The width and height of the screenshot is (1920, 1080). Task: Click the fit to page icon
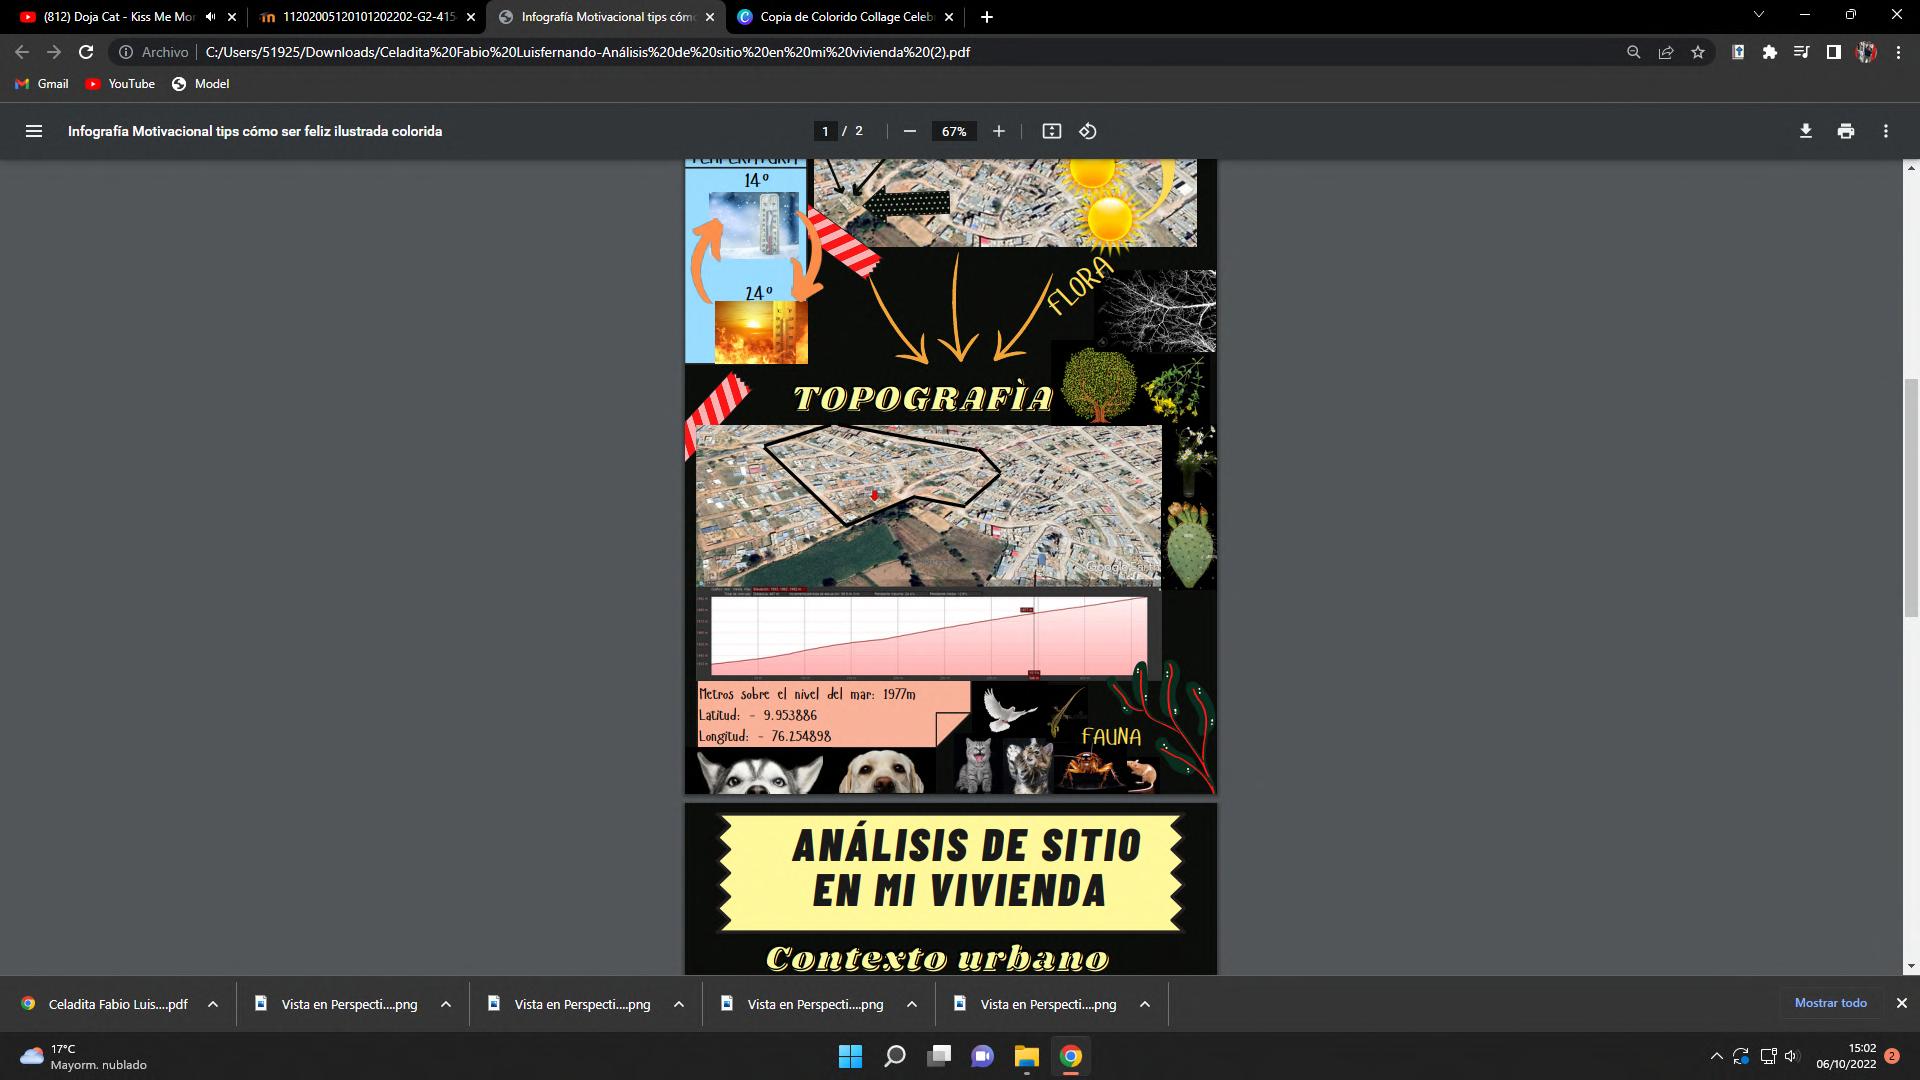pos(1051,131)
